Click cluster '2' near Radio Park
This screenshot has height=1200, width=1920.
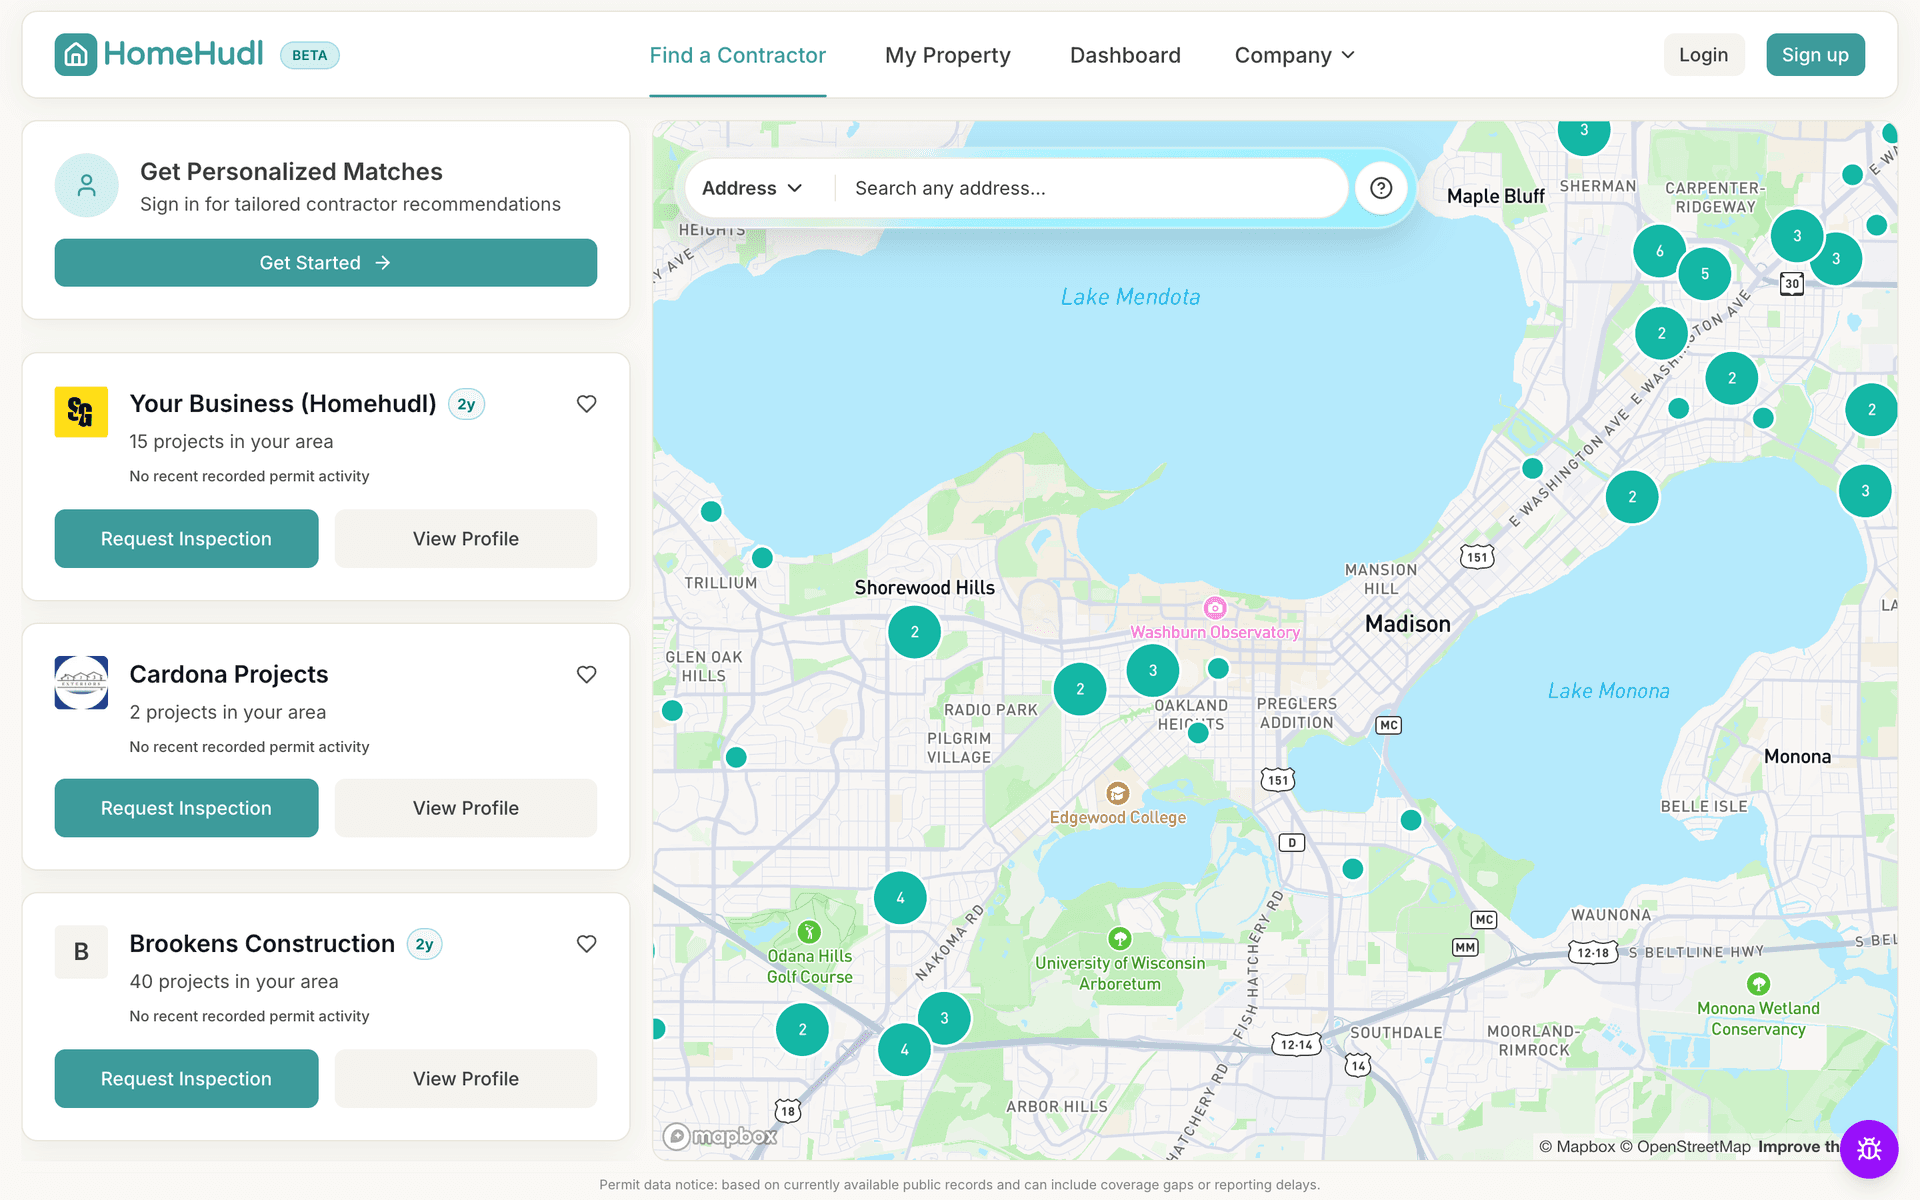[x=1080, y=689]
